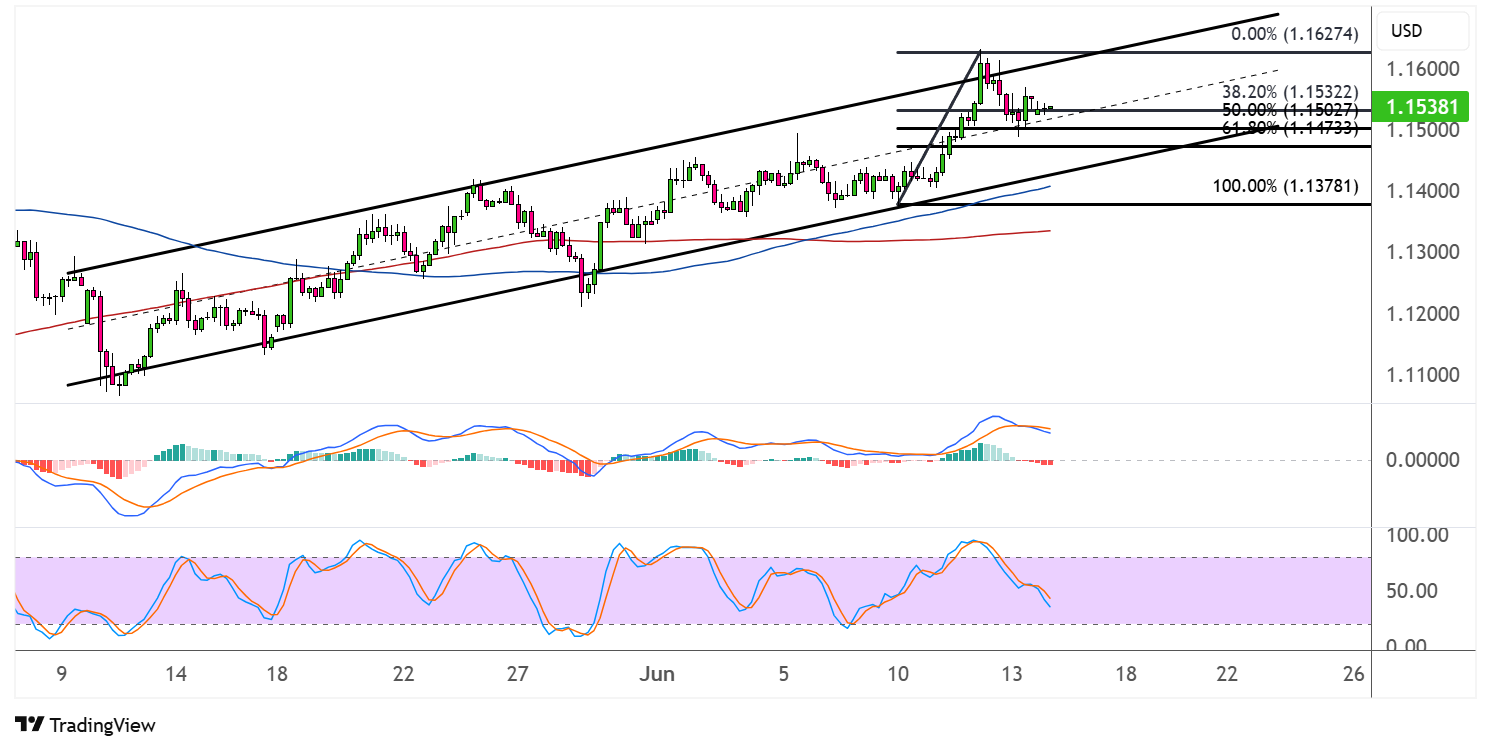Click the current price label 1.15381
The height and width of the screenshot is (751, 1491).
(x=1423, y=106)
